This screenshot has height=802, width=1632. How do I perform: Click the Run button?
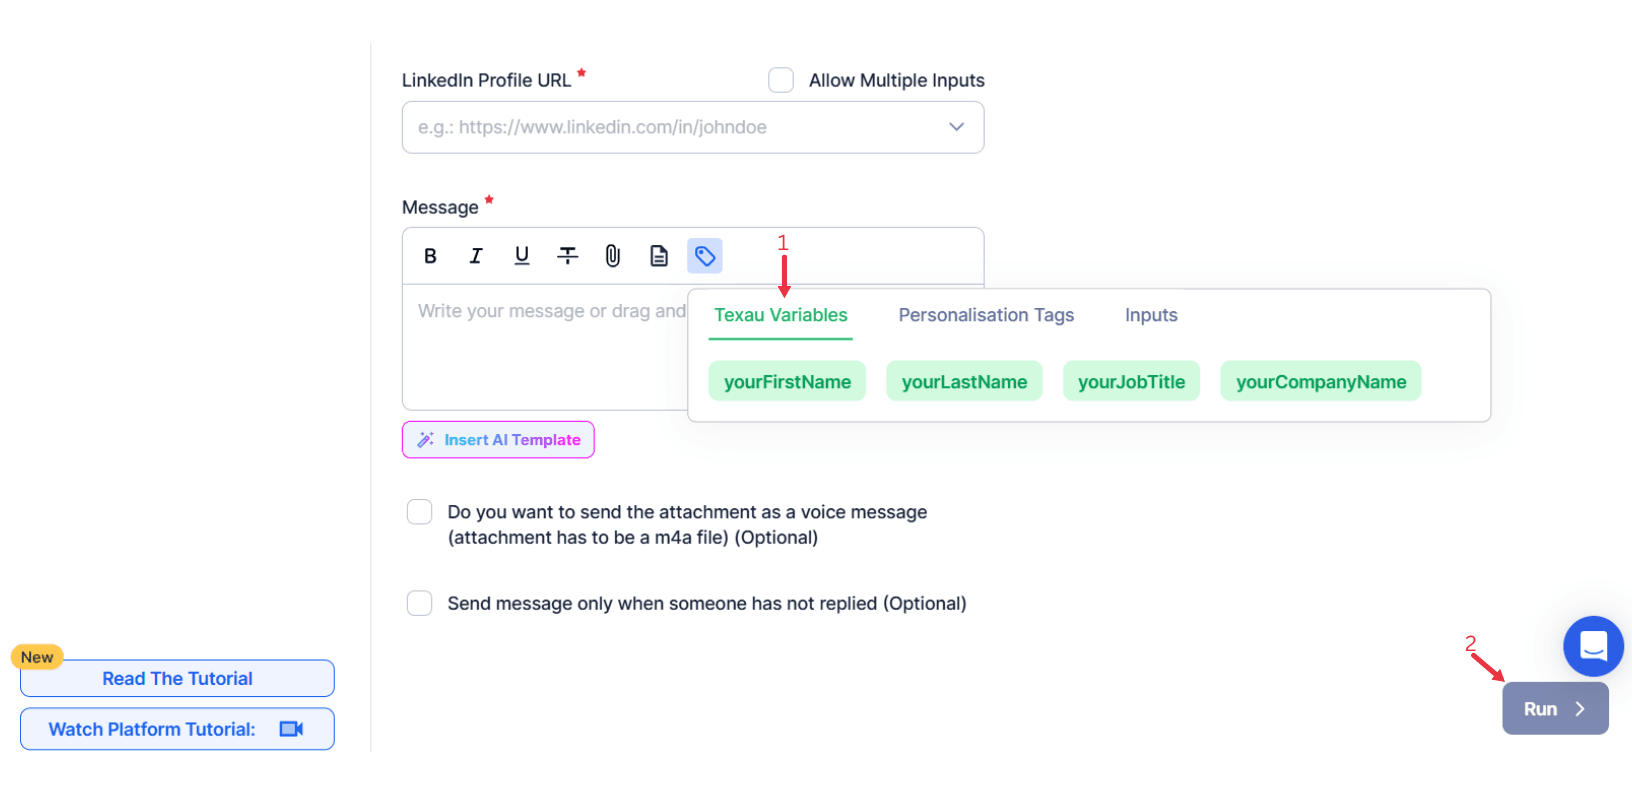1554,708
